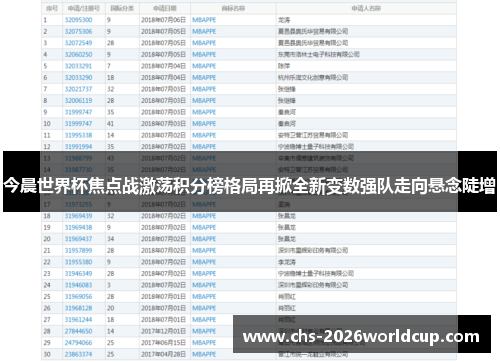Open 31999747 link in row 9
Image resolution: width=500 pixels, height=362 pixels.
pos(78,112)
